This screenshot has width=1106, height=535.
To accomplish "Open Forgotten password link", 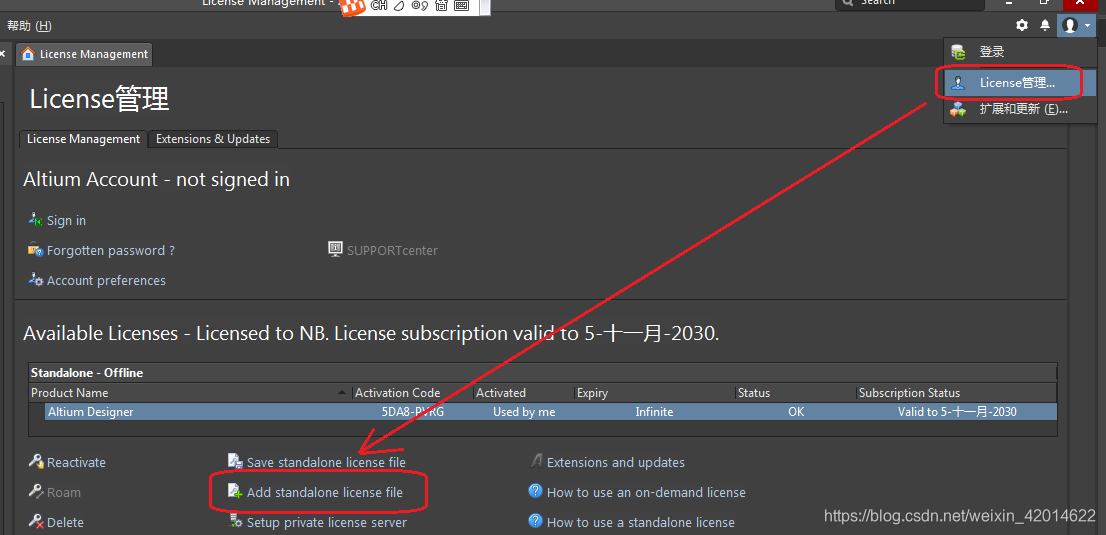I will [110, 251].
